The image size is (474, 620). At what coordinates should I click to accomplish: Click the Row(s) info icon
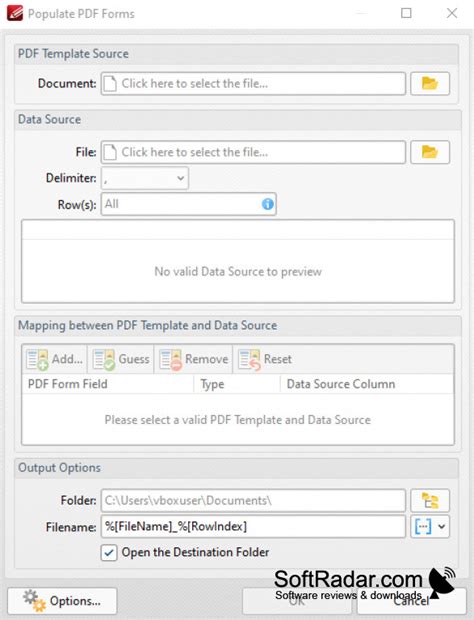click(x=268, y=204)
